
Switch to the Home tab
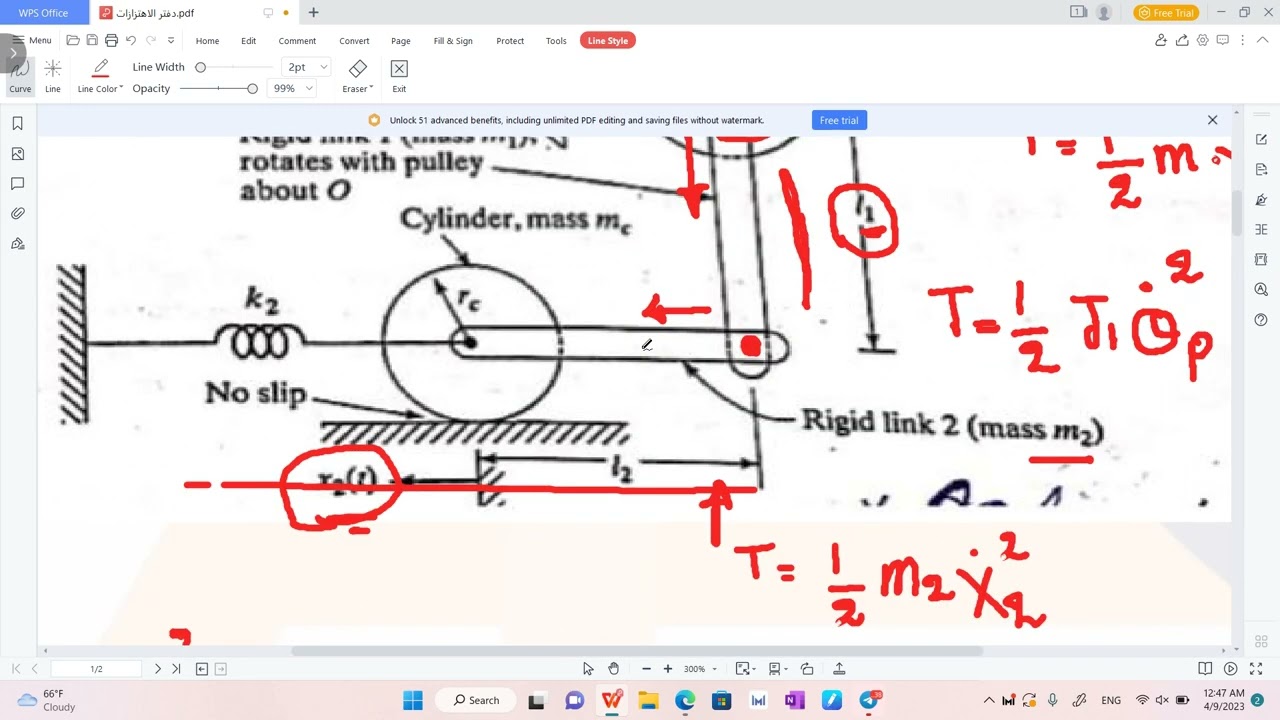[207, 41]
